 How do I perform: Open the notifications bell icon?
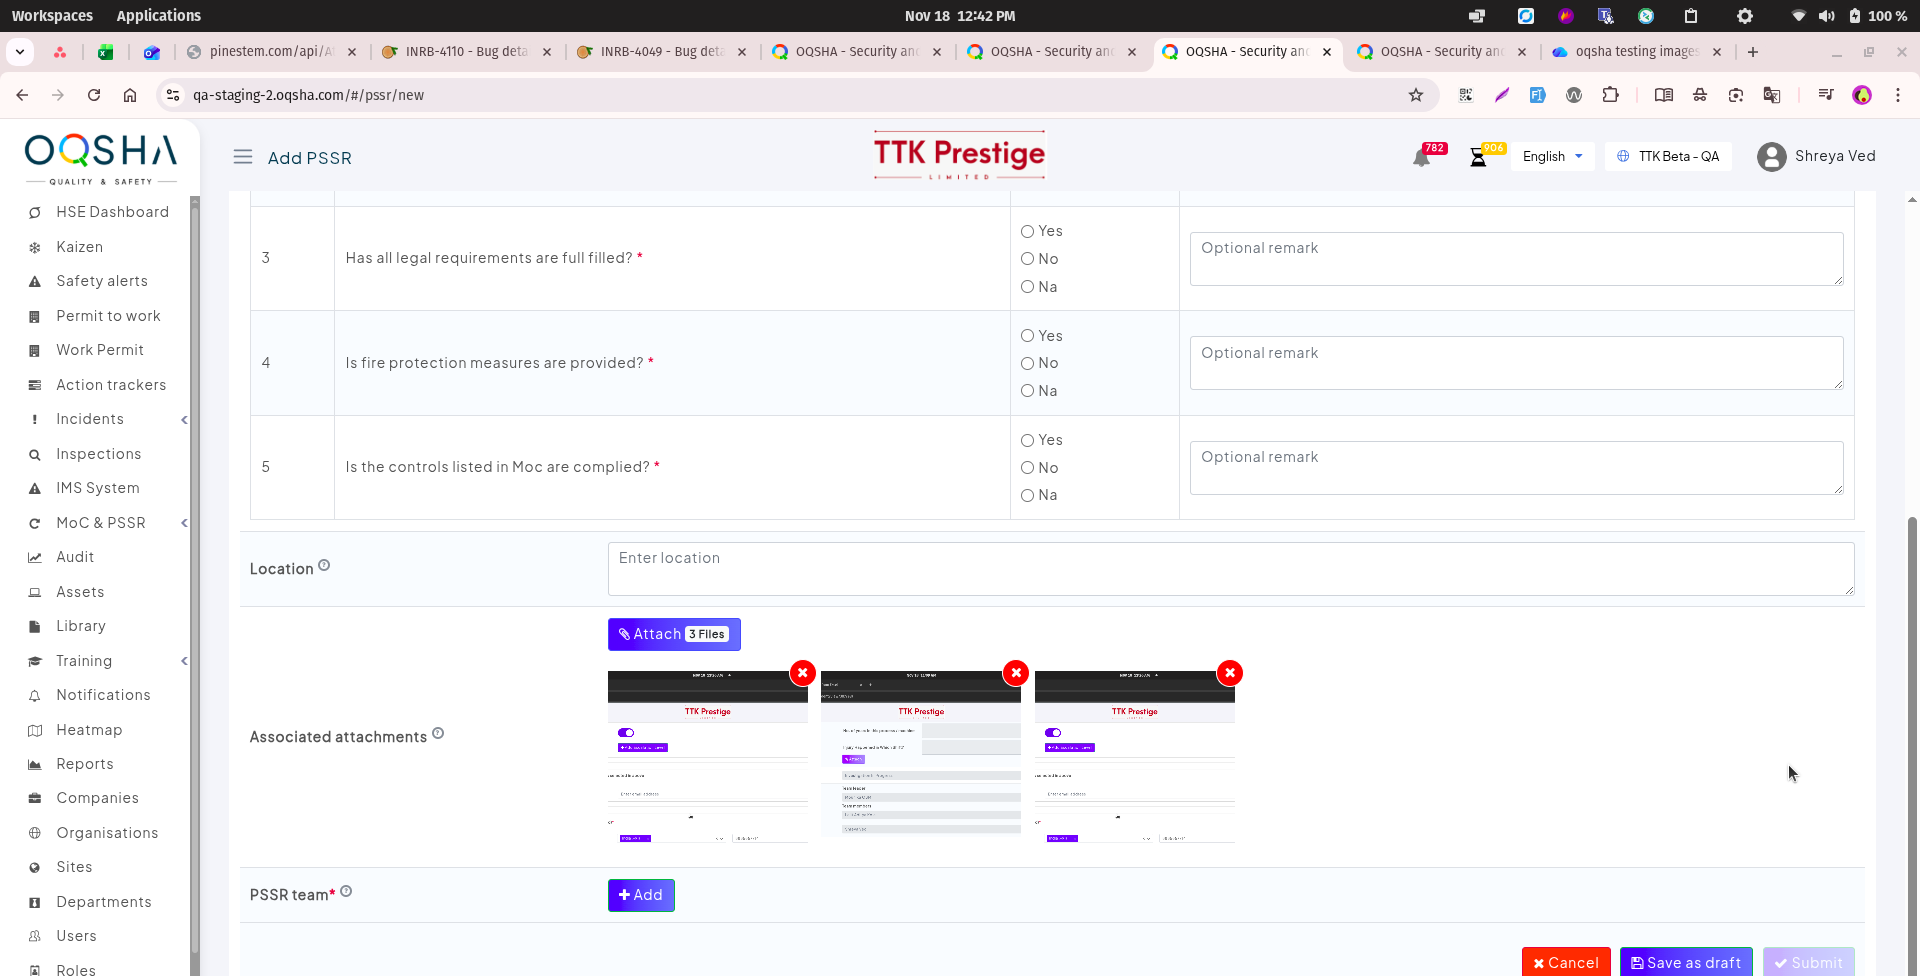[x=1421, y=158]
